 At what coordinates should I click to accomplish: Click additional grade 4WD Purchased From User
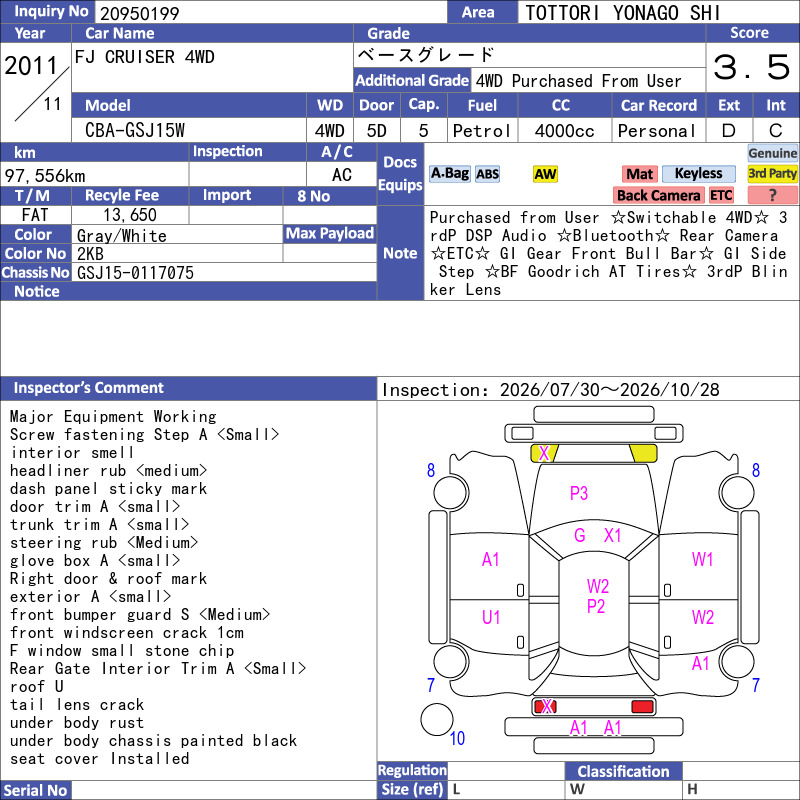tap(579, 81)
